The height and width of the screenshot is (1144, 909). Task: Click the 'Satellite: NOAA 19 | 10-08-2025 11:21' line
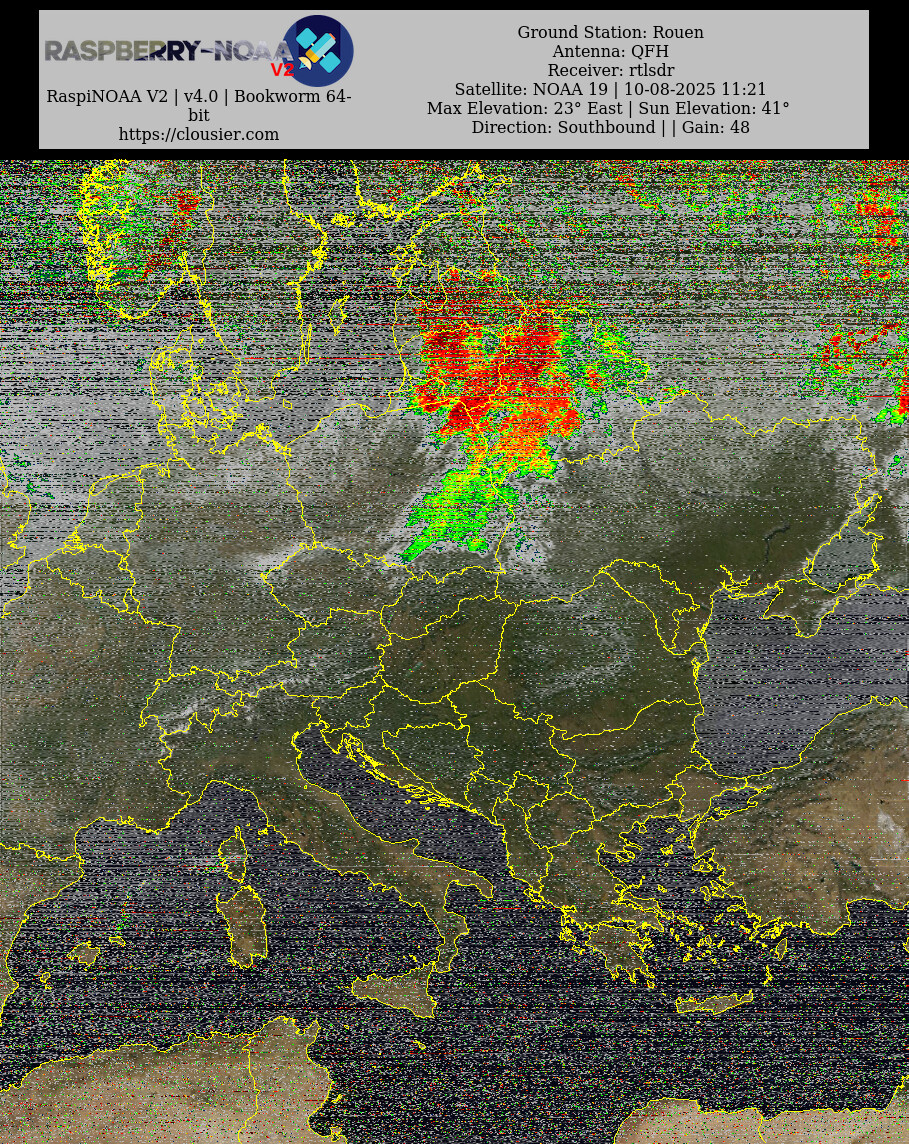[x=611, y=89]
